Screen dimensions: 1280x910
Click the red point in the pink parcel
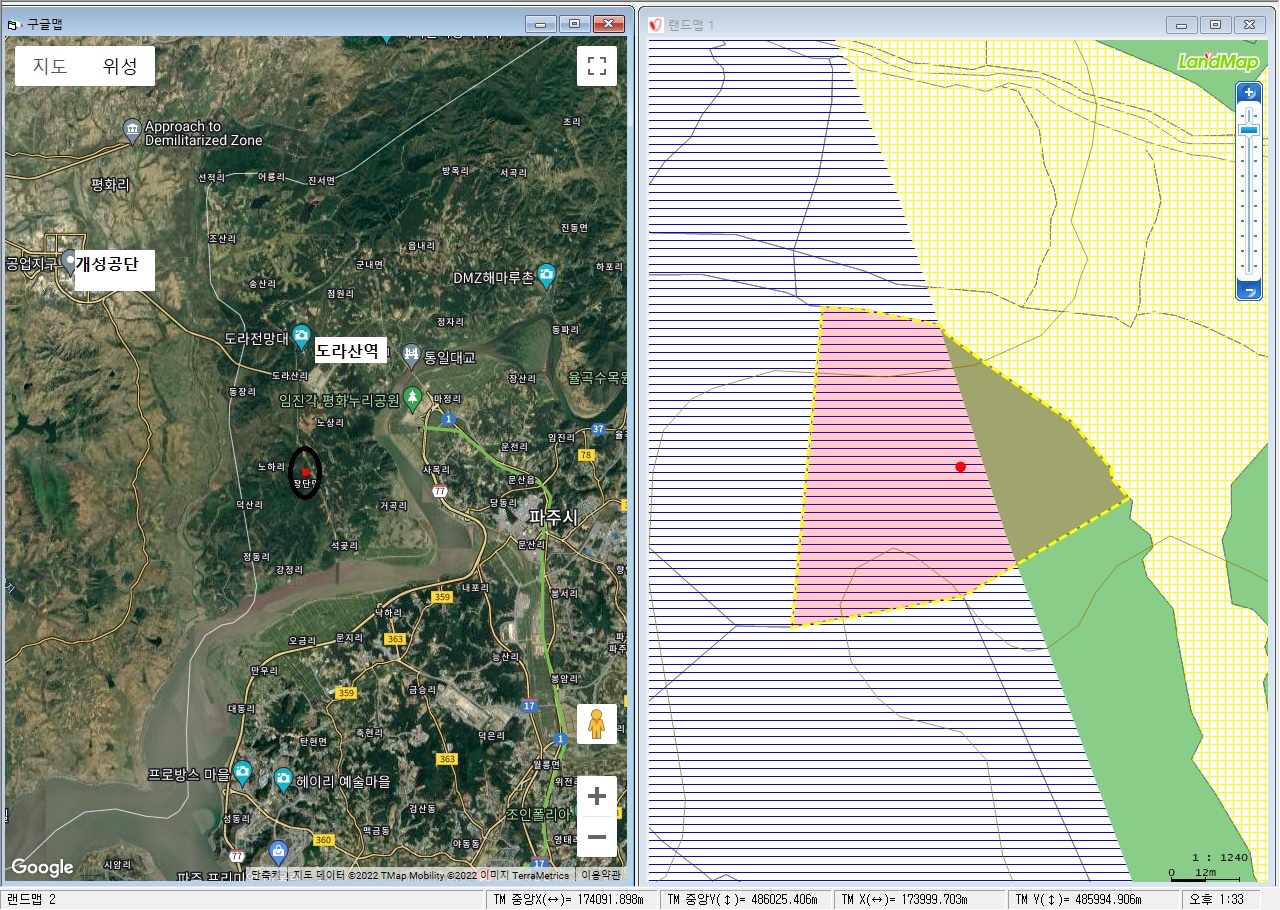(960, 467)
